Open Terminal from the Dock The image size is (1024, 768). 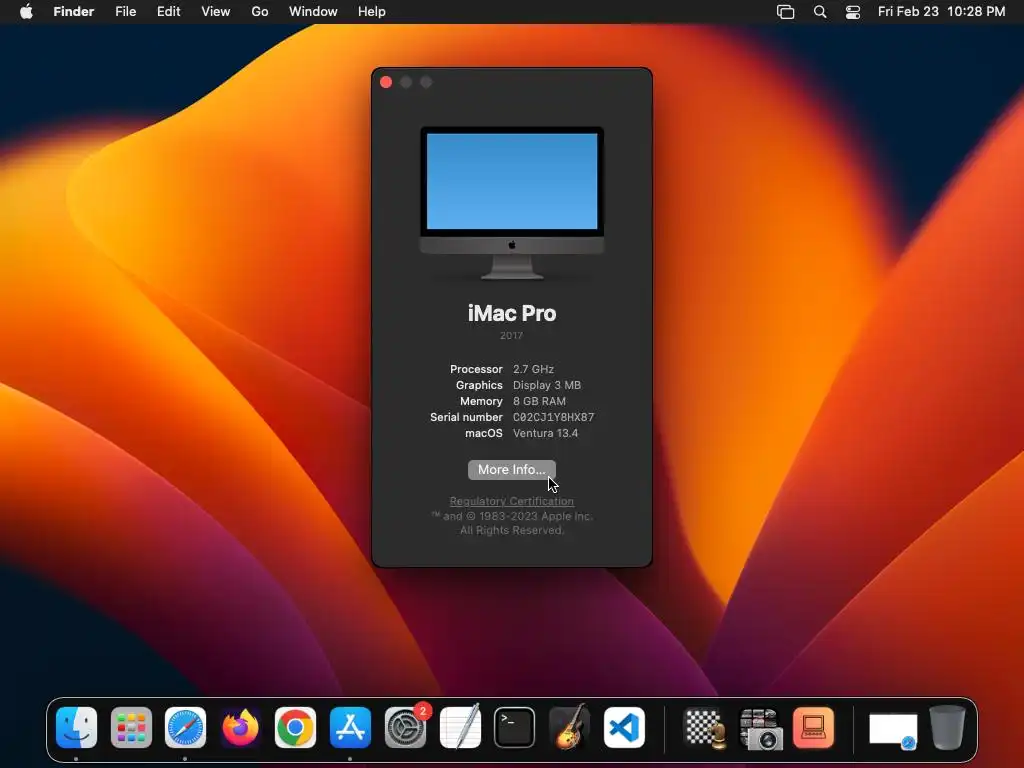click(x=515, y=728)
